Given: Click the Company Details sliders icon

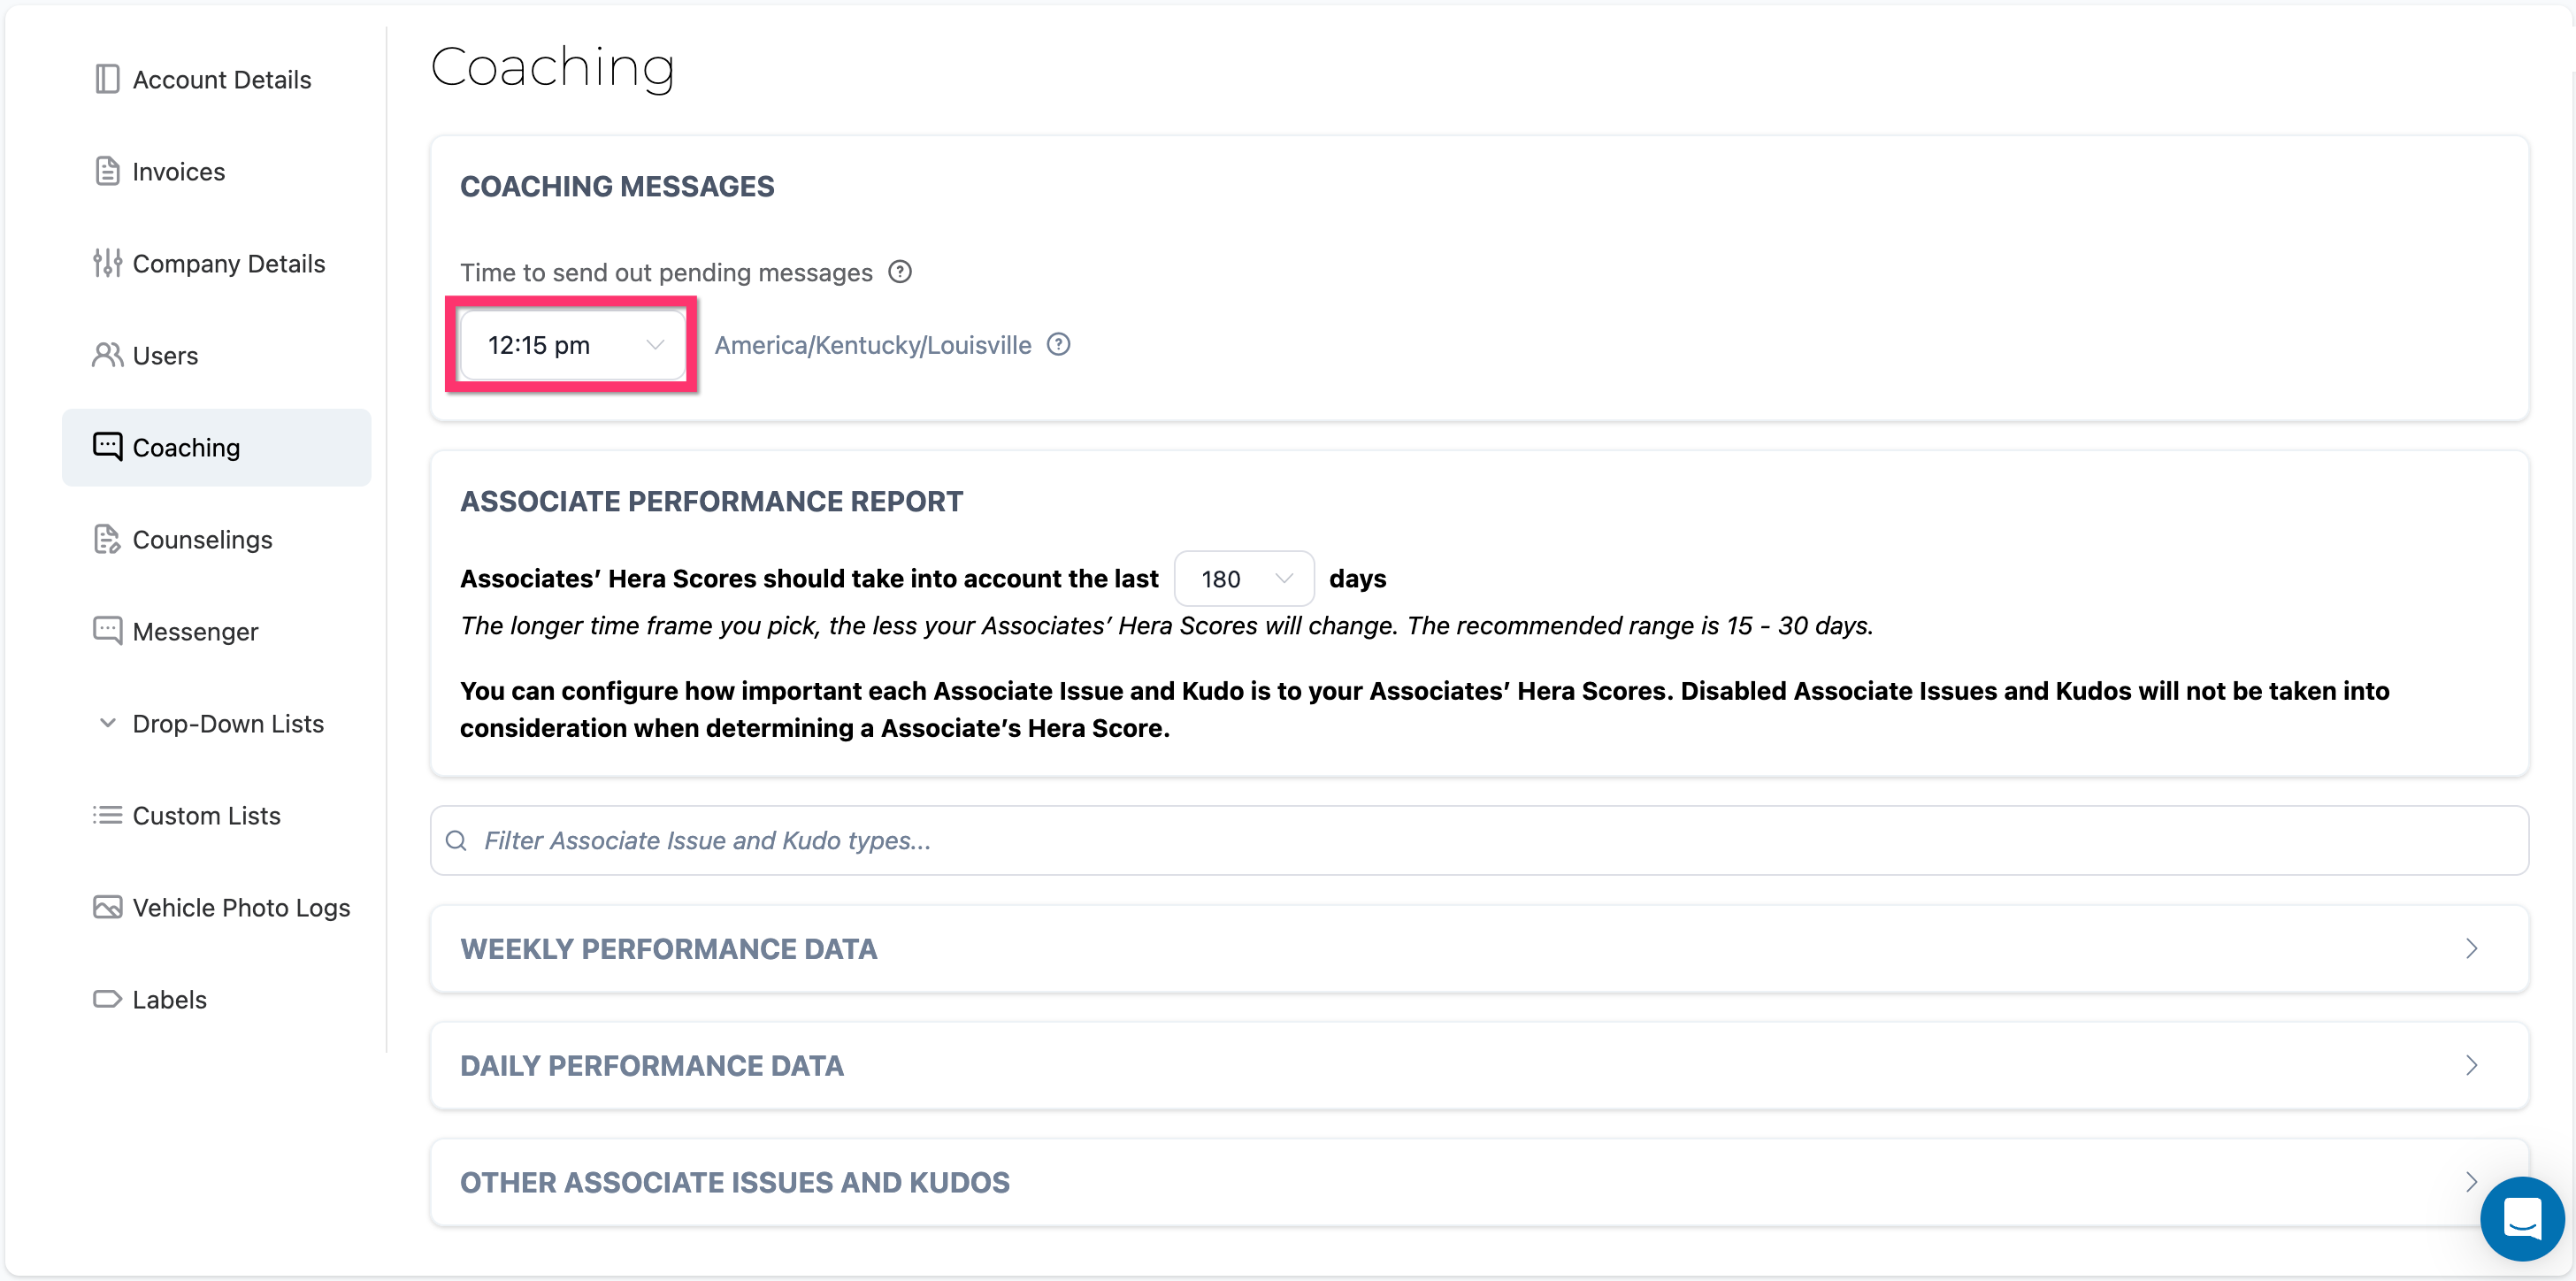Looking at the screenshot, I should tap(107, 263).
